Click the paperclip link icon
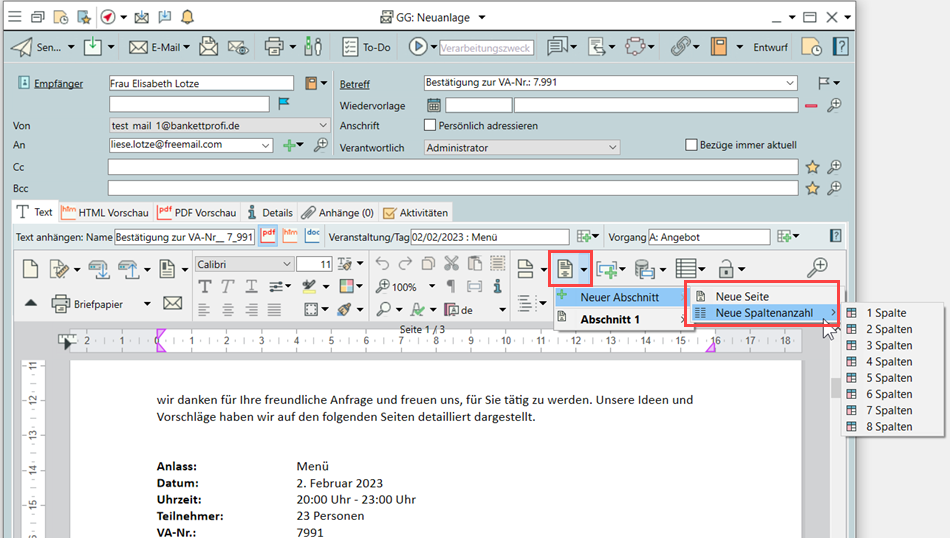The width and height of the screenshot is (950, 538). point(680,47)
